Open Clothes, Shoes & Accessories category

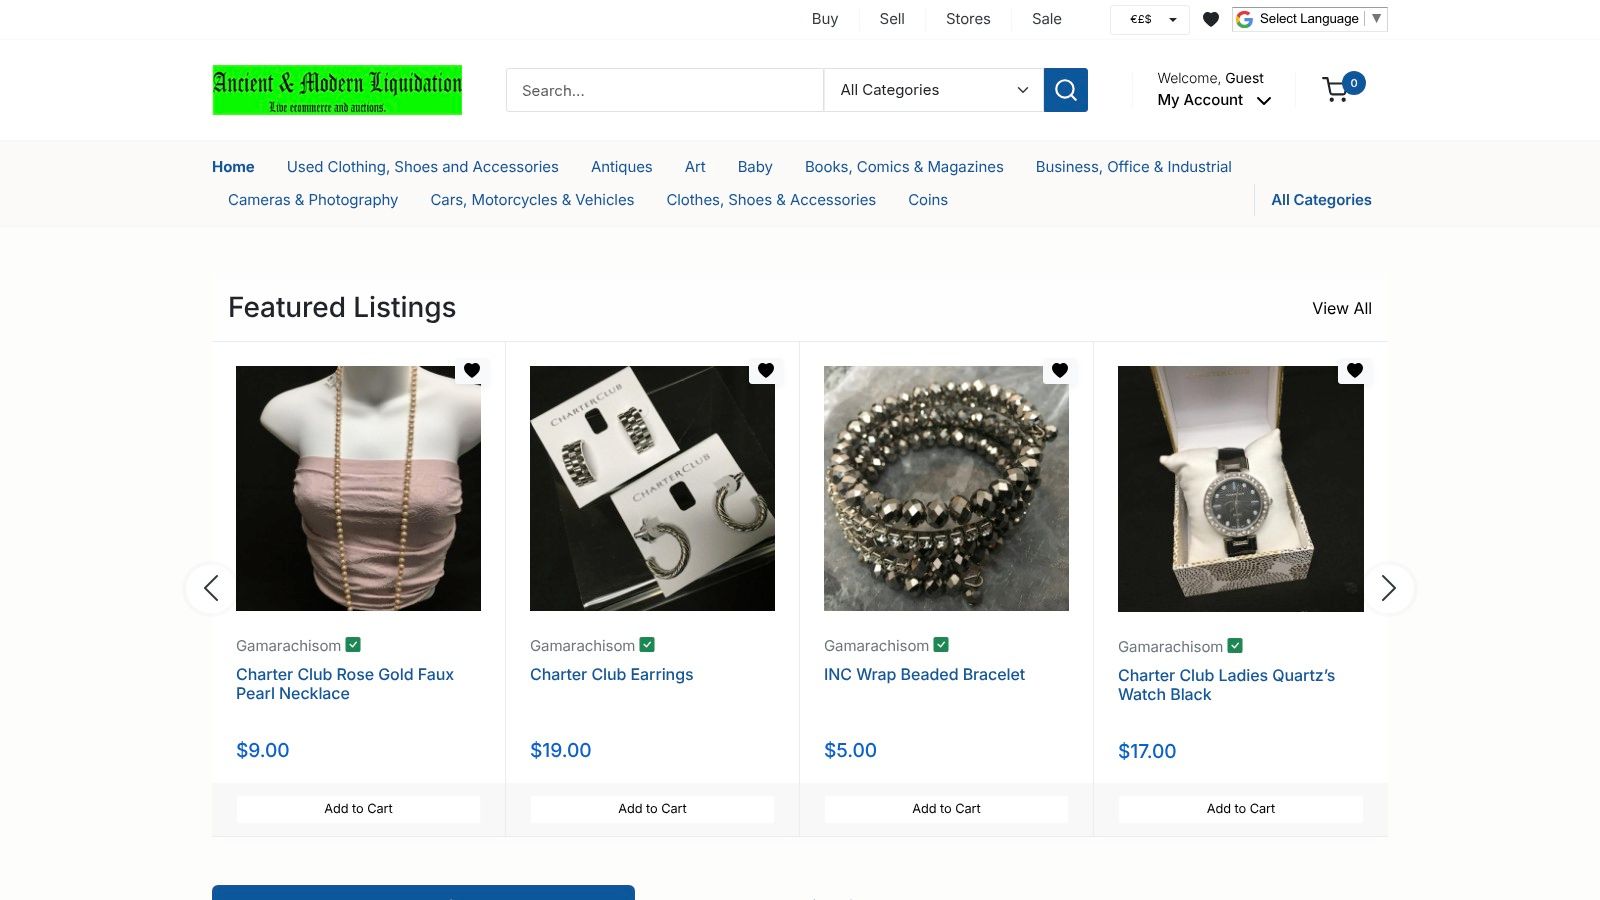771,200
